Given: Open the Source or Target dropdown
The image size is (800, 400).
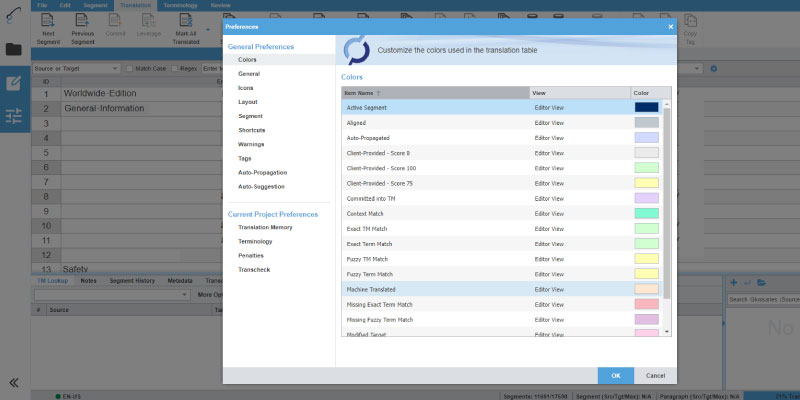Looking at the screenshot, I should tap(76, 68).
